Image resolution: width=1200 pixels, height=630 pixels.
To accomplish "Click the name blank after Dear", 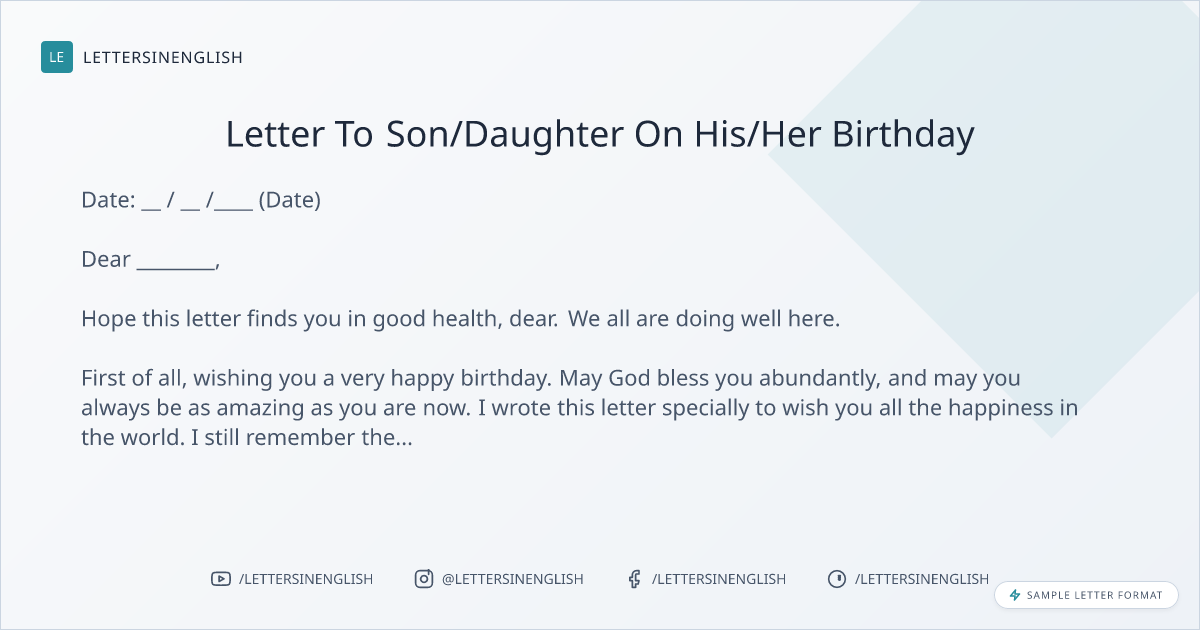I will [175, 261].
